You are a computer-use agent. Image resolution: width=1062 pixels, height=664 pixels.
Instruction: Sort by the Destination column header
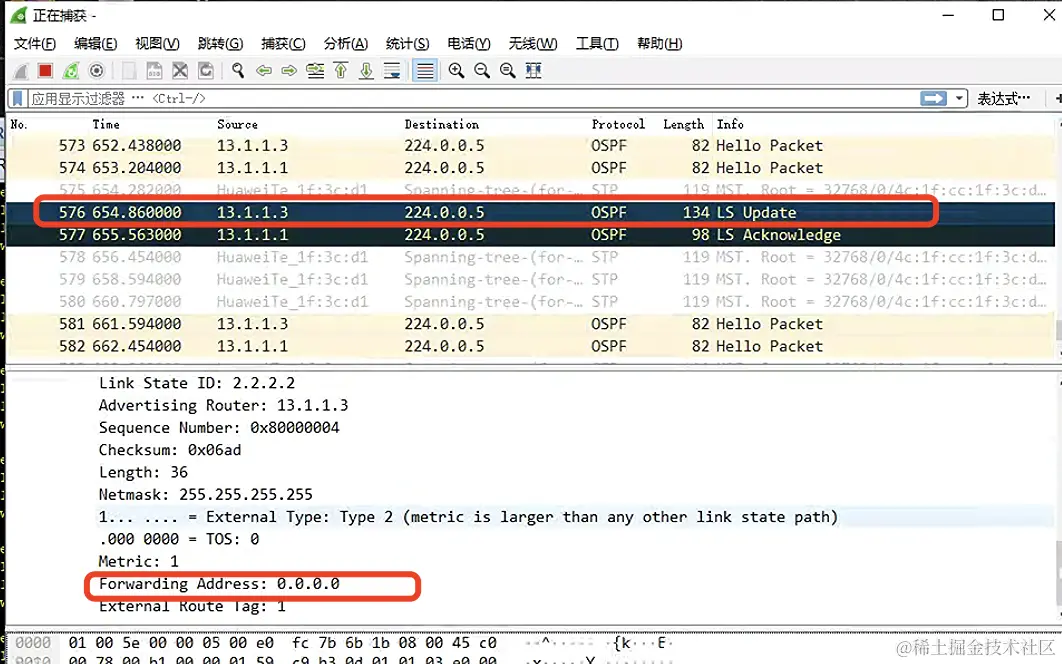coord(442,124)
